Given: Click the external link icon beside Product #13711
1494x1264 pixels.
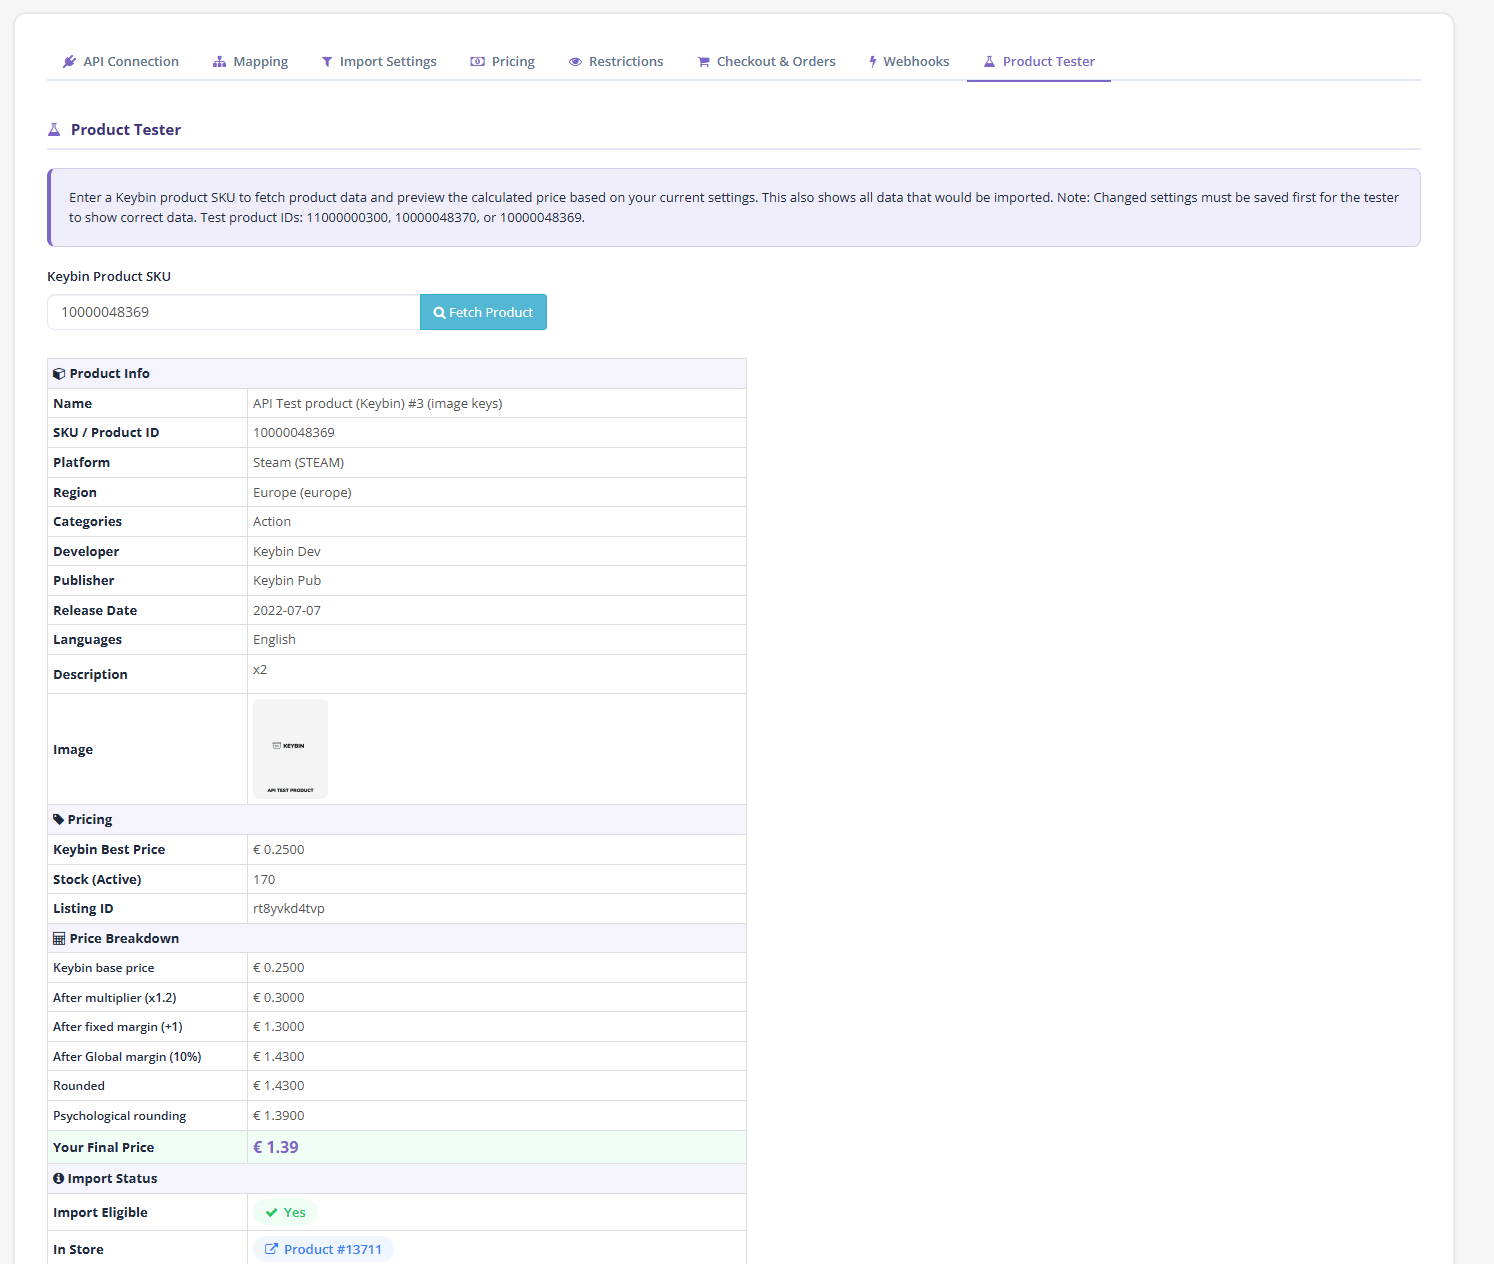Looking at the screenshot, I should (271, 1249).
